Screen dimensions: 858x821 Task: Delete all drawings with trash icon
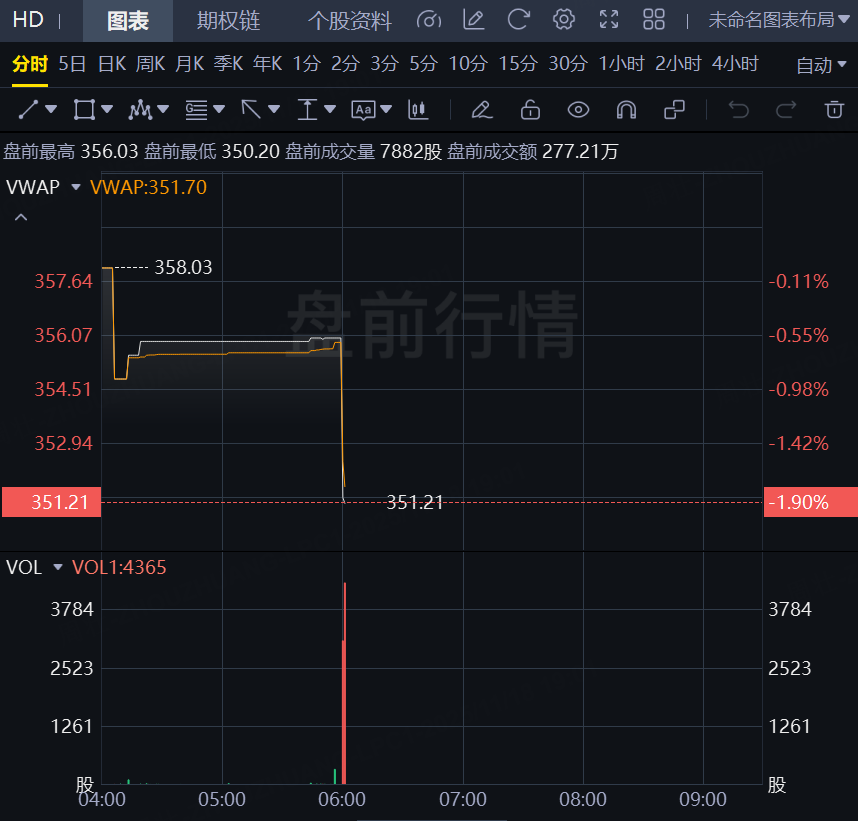point(834,109)
